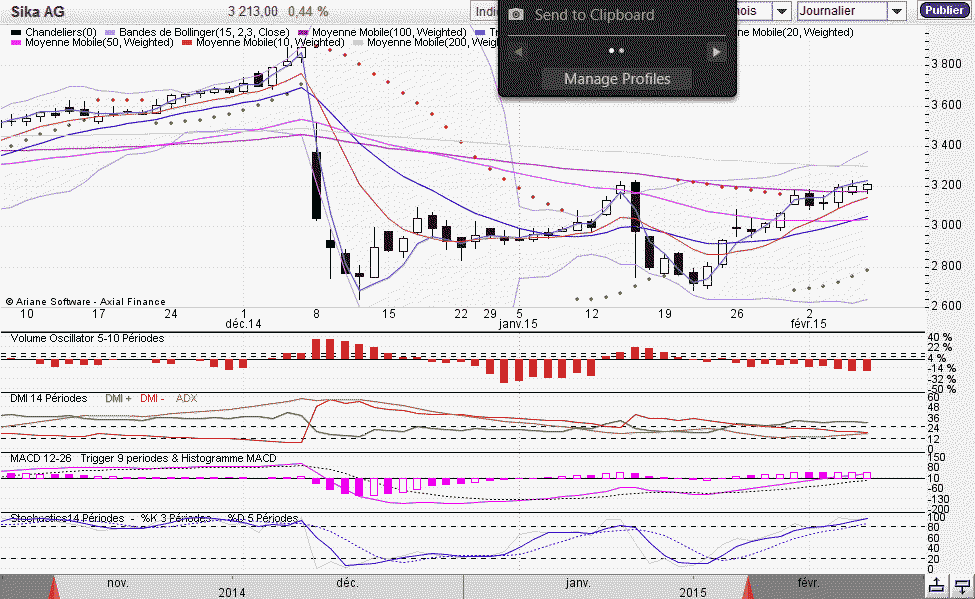Image resolution: width=975 pixels, height=599 pixels.
Task: Select the Send to Clipboard option
Action: point(594,15)
